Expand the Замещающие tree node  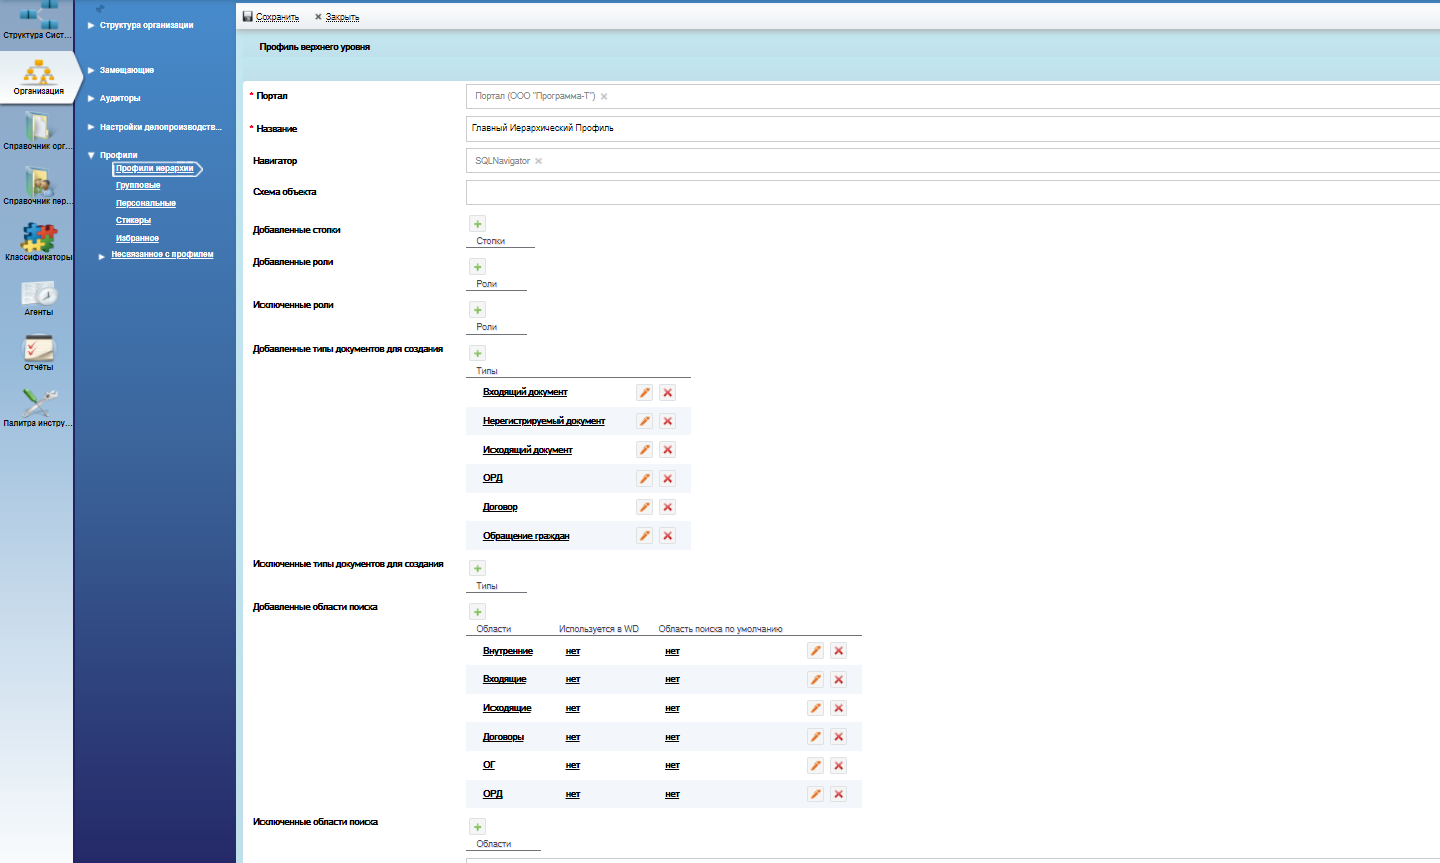91,70
